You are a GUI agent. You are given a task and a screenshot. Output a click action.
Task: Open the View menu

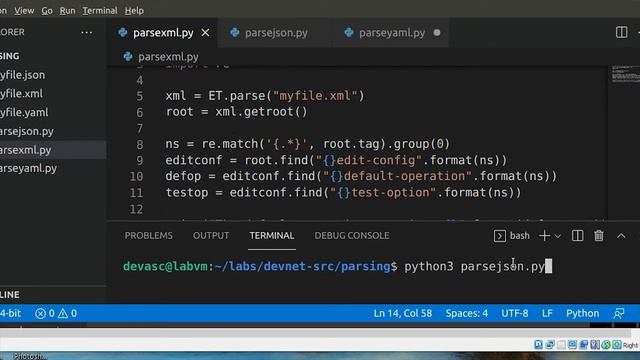24,11
